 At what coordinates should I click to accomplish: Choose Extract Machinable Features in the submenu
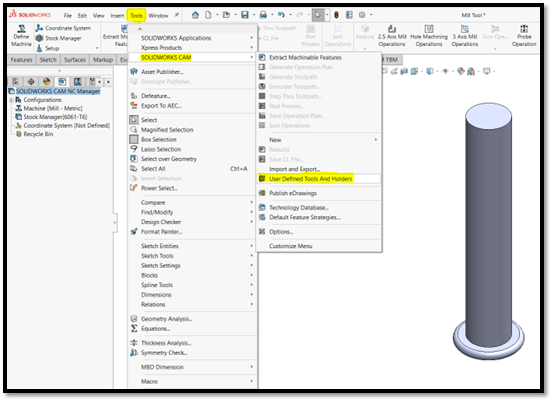click(319, 57)
